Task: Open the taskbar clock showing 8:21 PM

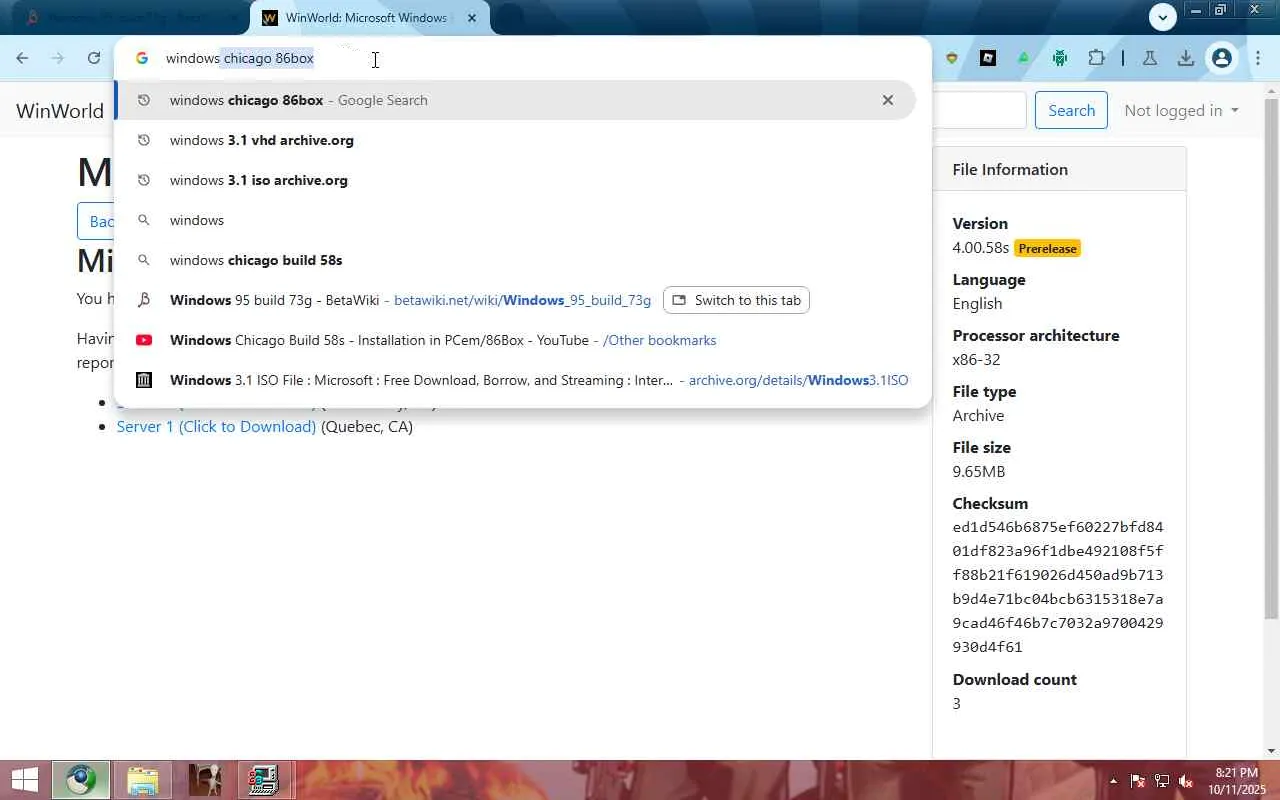Action: coord(1236,781)
